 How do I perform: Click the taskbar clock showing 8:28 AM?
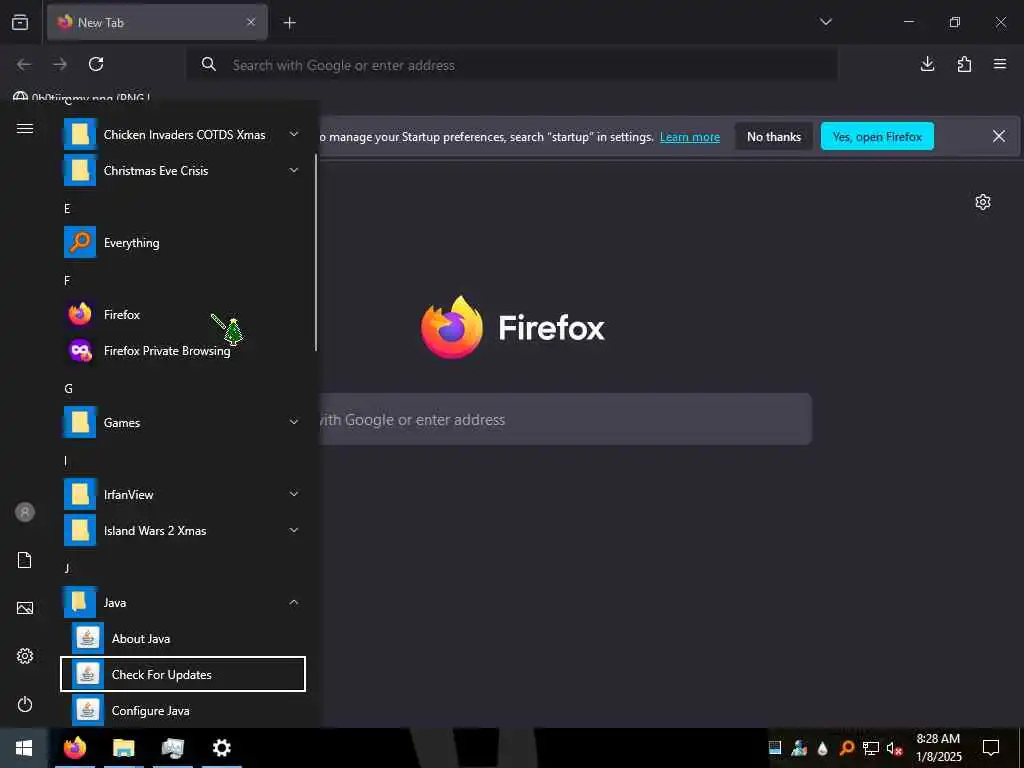tap(938, 748)
